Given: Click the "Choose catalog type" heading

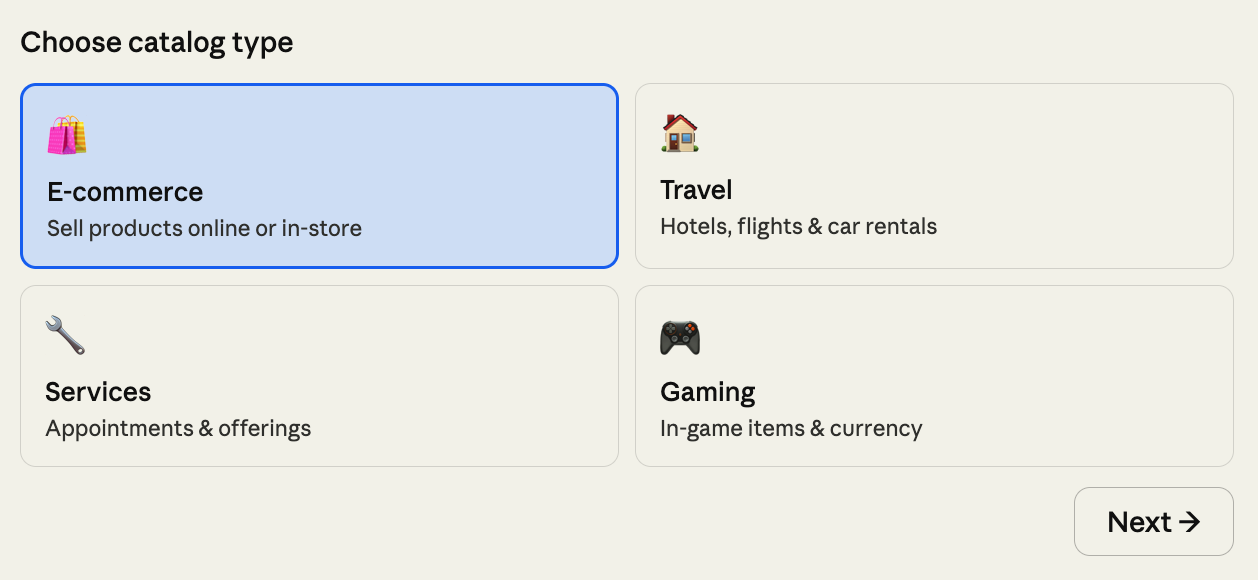Looking at the screenshot, I should (157, 43).
